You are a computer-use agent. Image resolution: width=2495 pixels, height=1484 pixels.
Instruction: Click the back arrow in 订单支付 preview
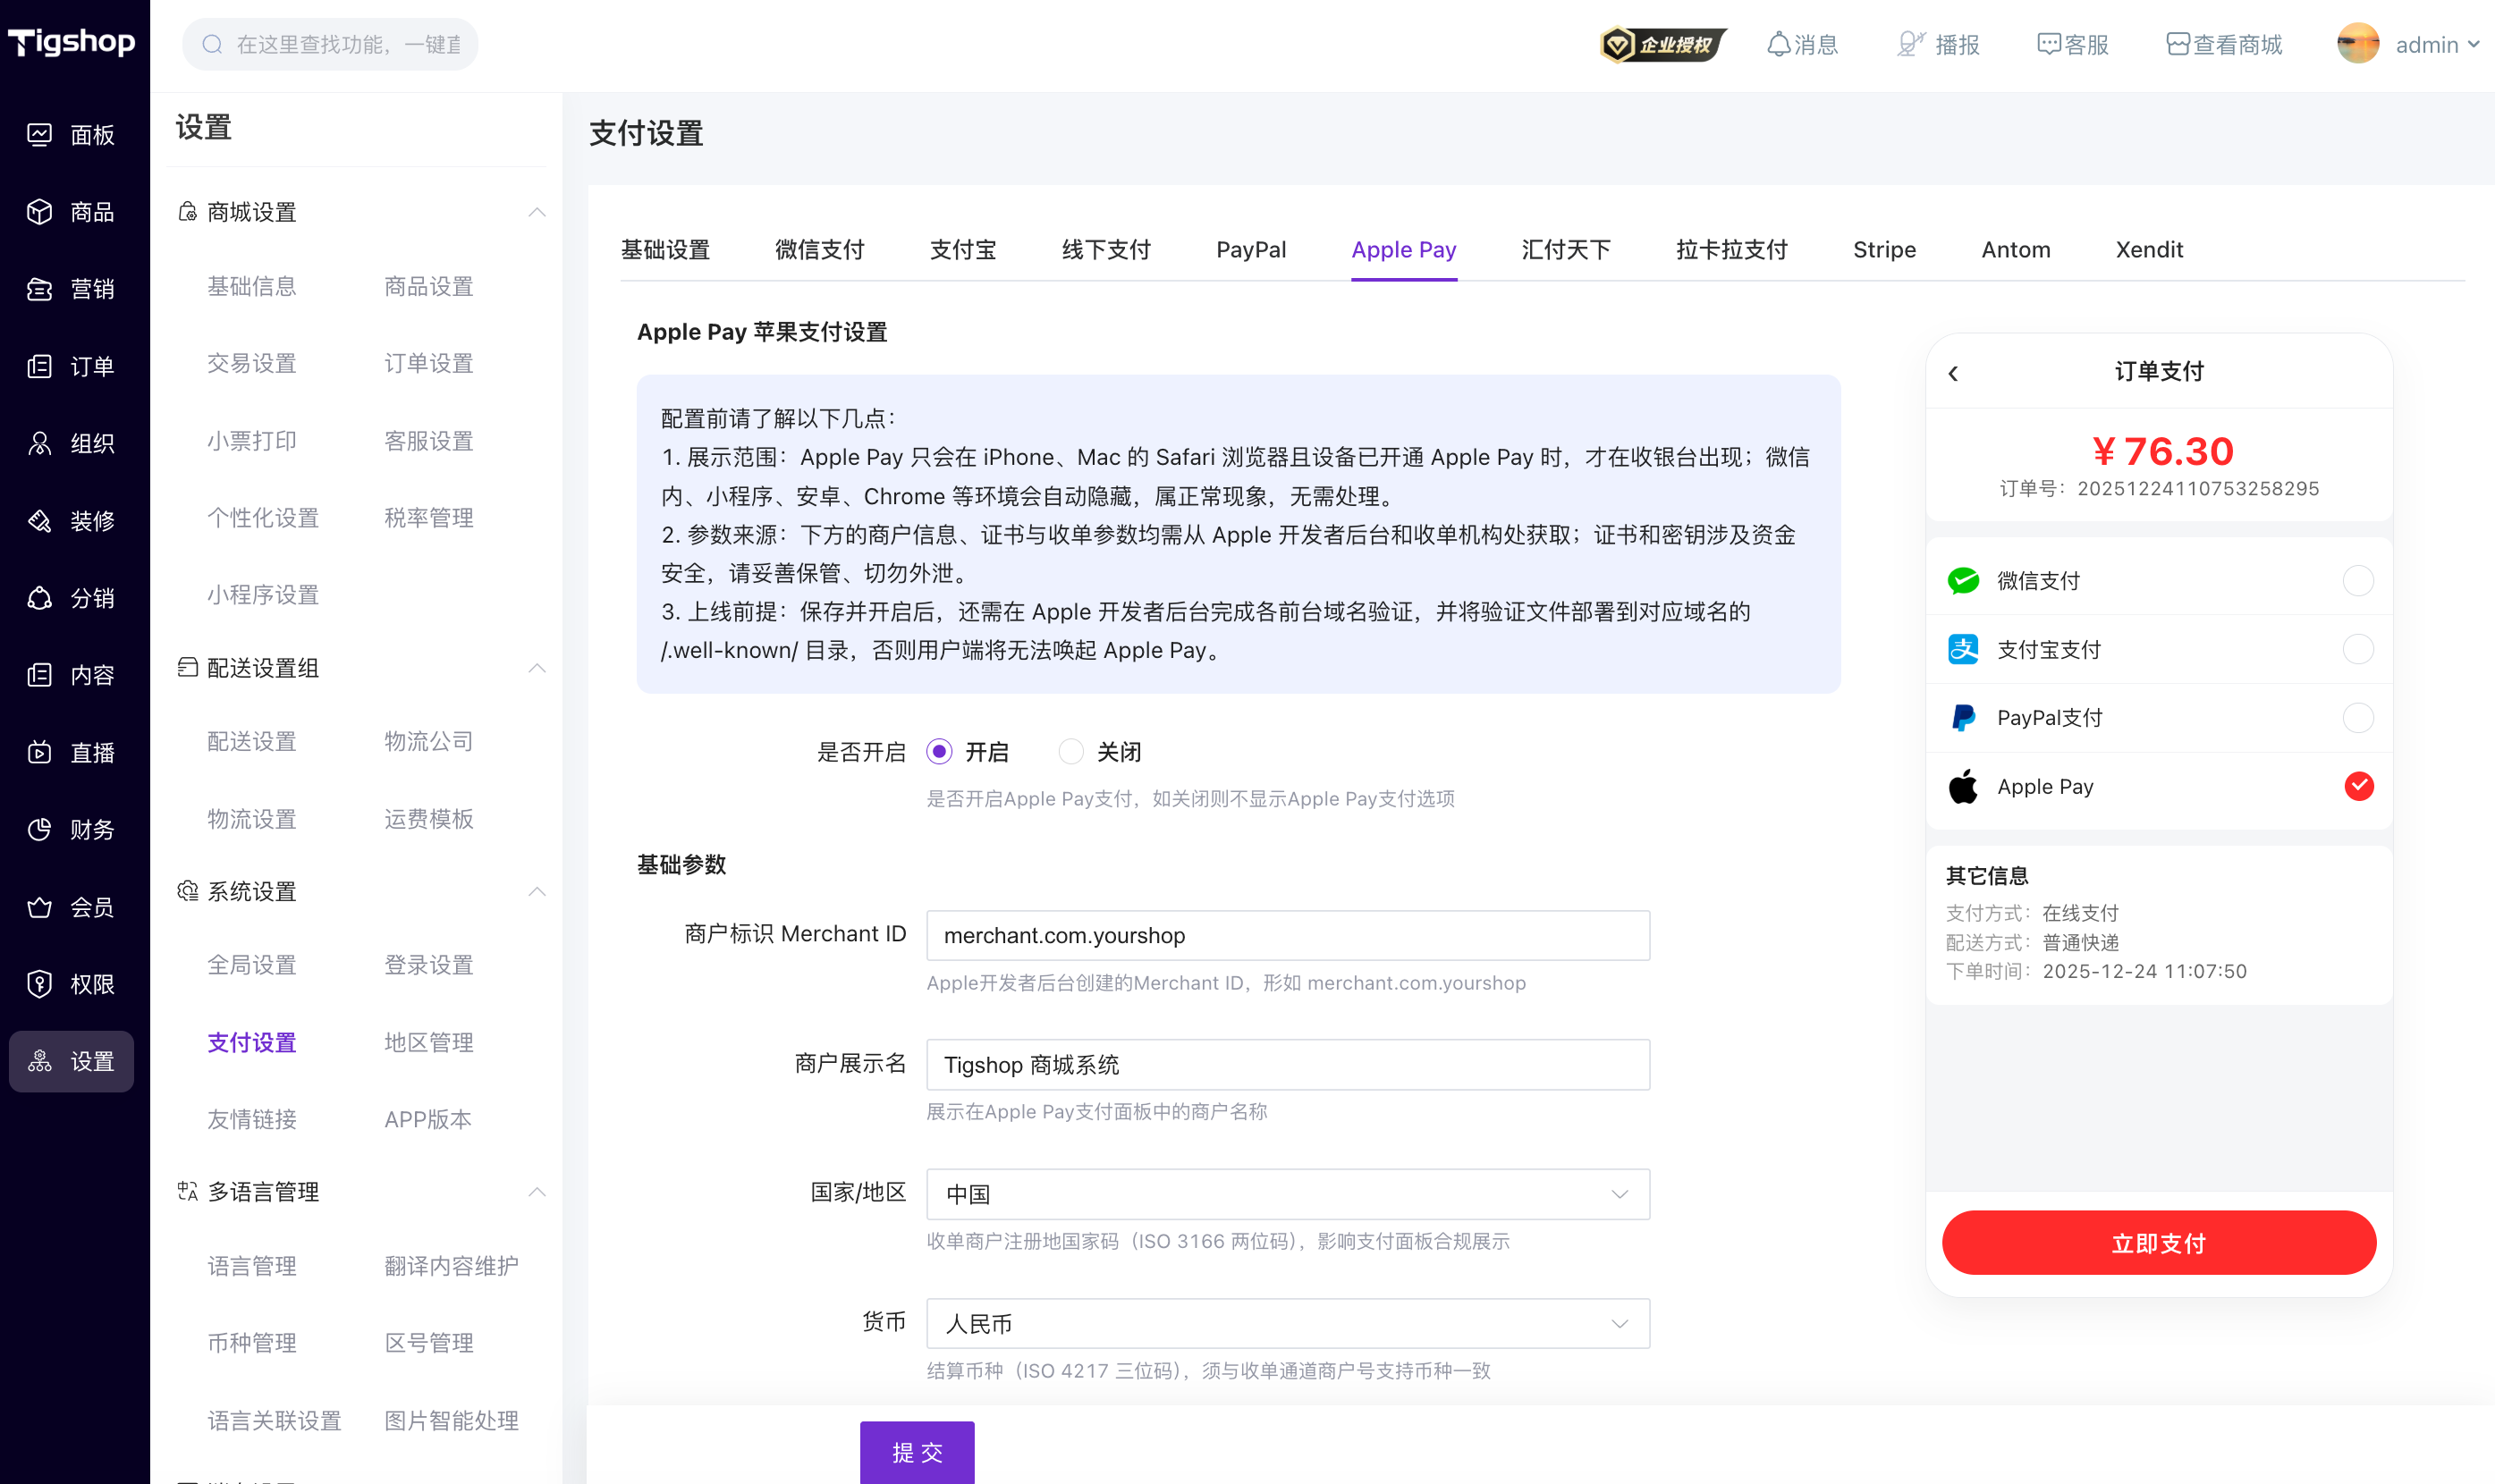pyautogui.click(x=1953, y=373)
